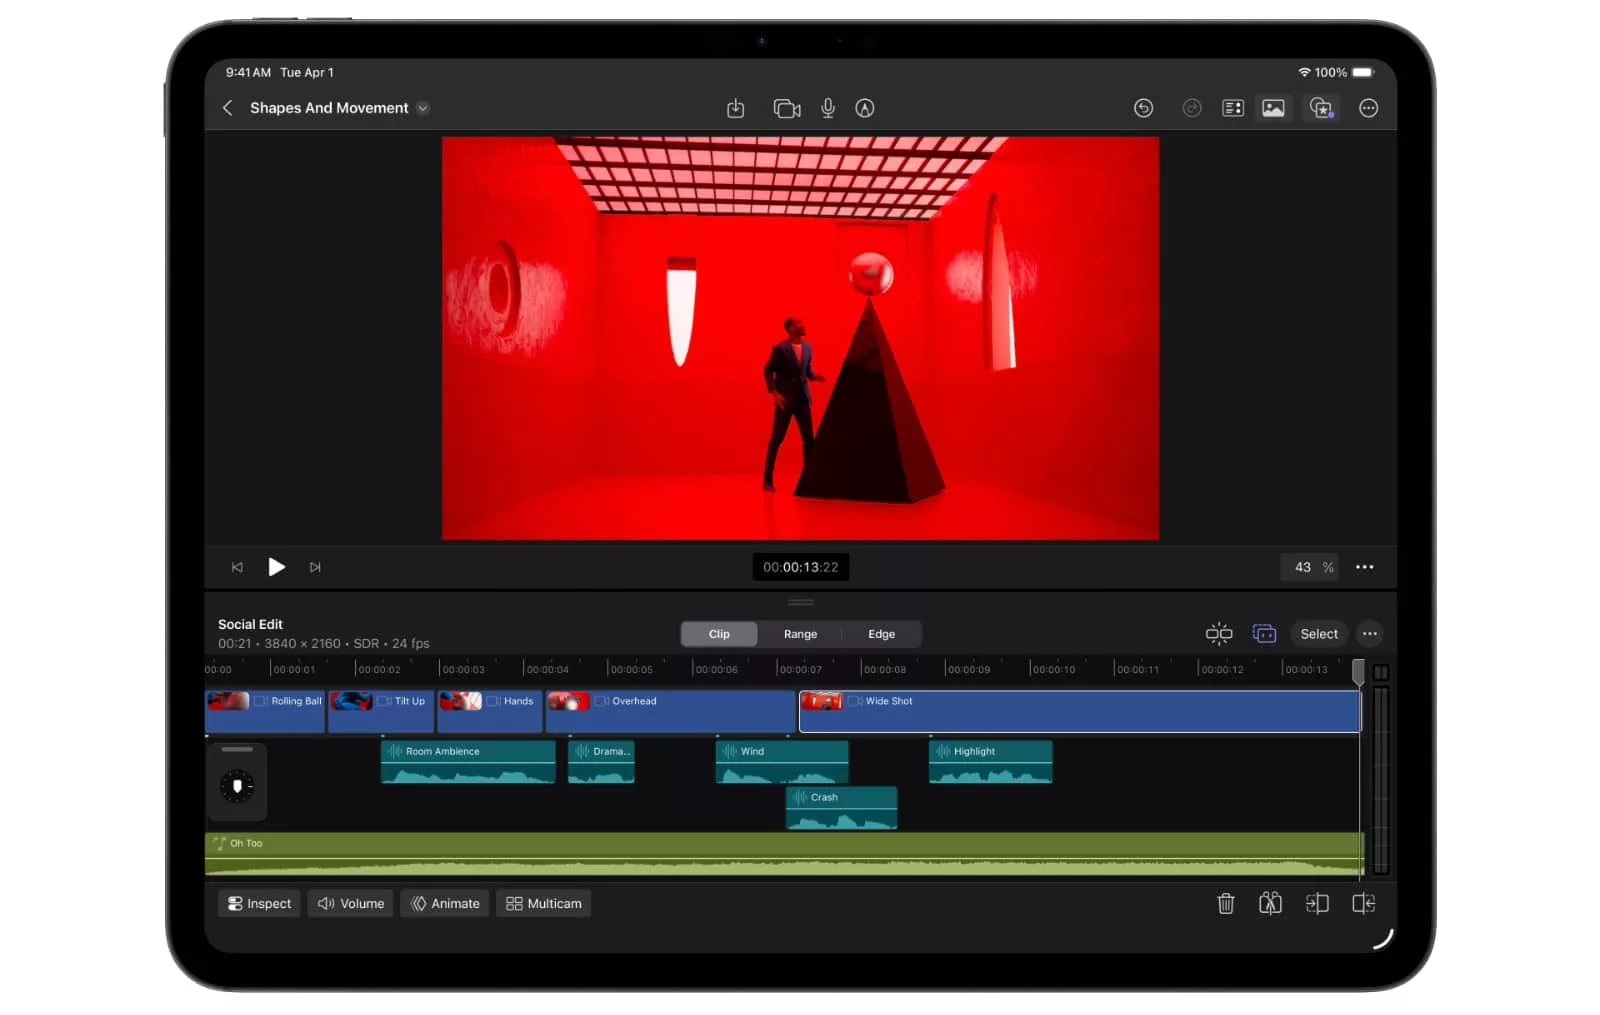Image resolution: width=1600 pixels, height=1015 pixels.
Task: Open viewer options ellipsis beside zoom percent
Action: [x=1364, y=567]
